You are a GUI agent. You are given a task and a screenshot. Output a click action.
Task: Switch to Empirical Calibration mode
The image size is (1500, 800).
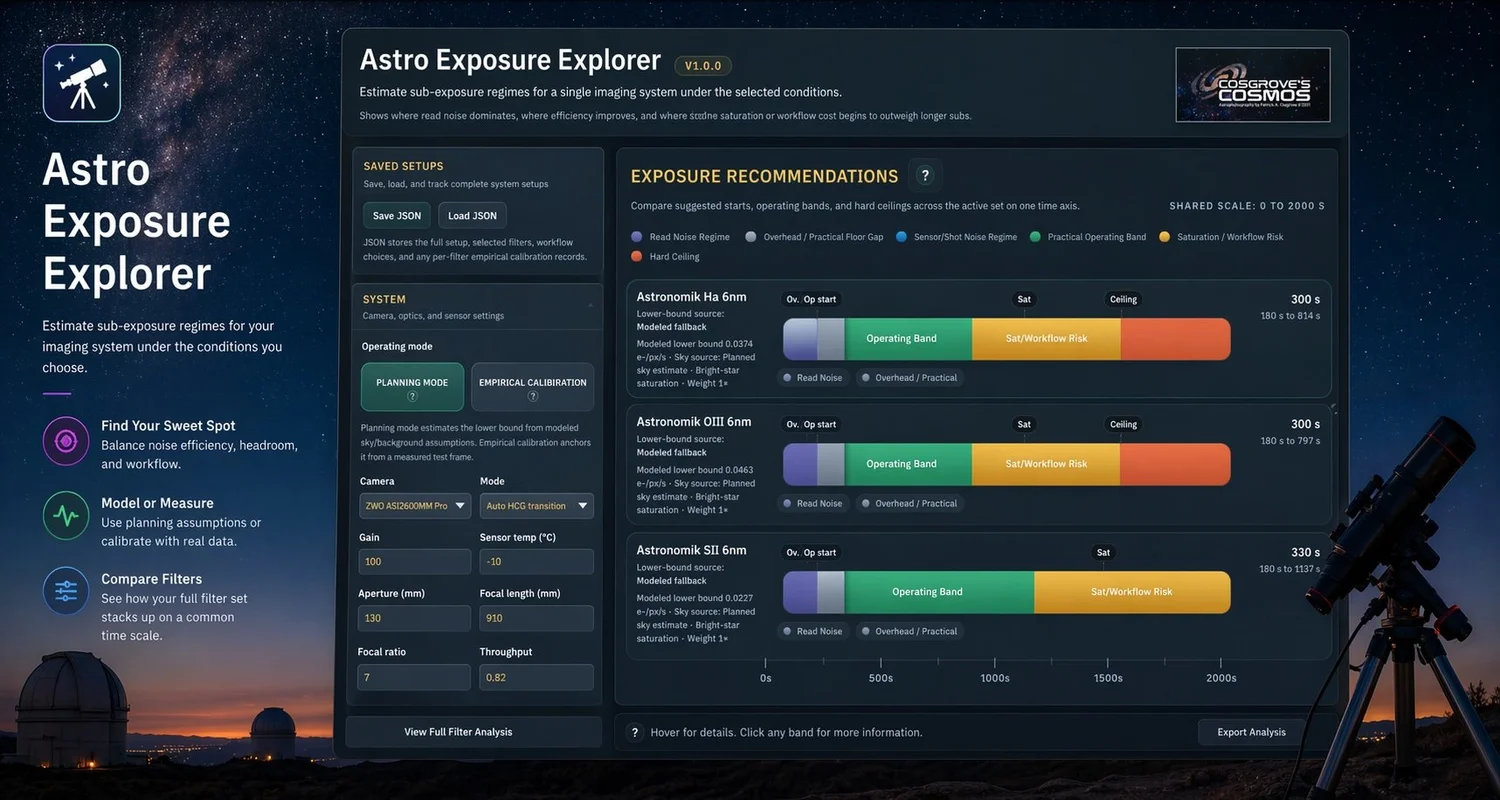coord(533,384)
